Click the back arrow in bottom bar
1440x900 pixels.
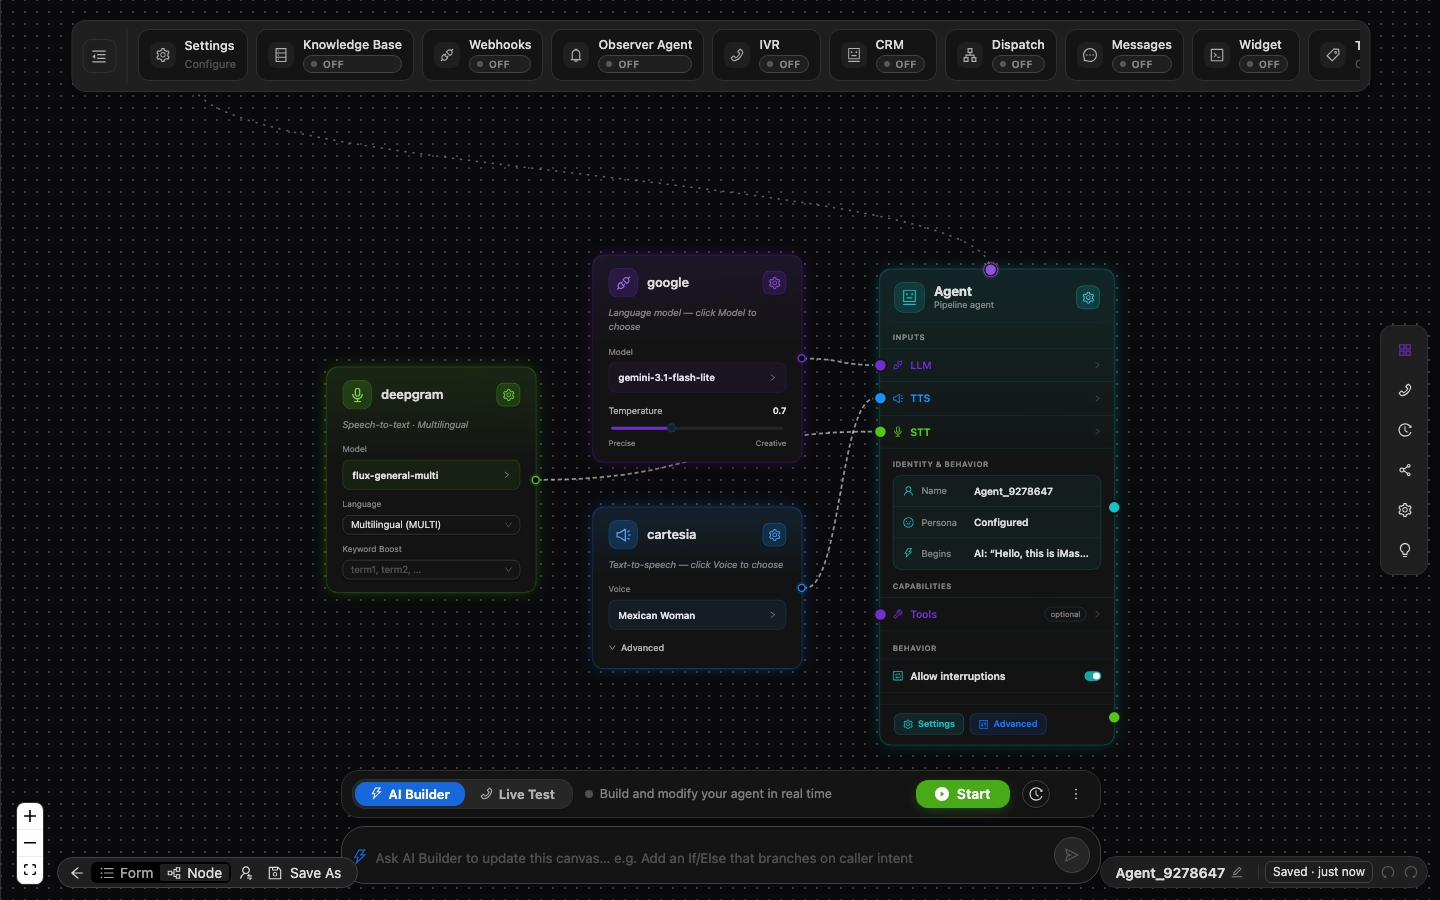click(77, 873)
